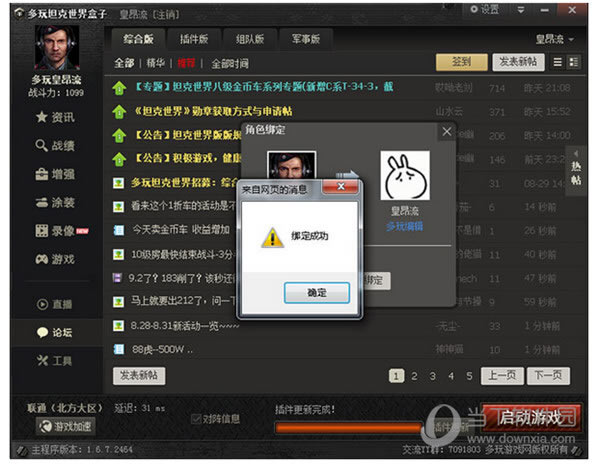
Task: Switch to the 综合版 tab
Action: pos(138,39)
